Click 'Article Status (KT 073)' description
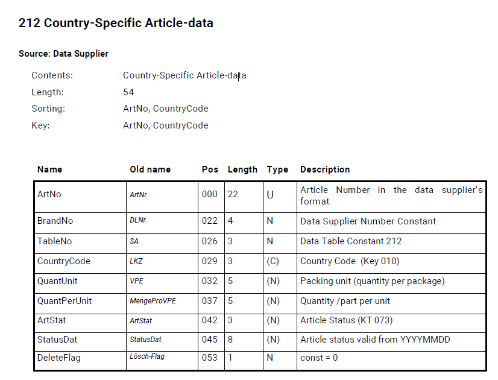Image resolution: width=498 pixels, height=380 pixels. pyautogui.click(x=346, y=320)
